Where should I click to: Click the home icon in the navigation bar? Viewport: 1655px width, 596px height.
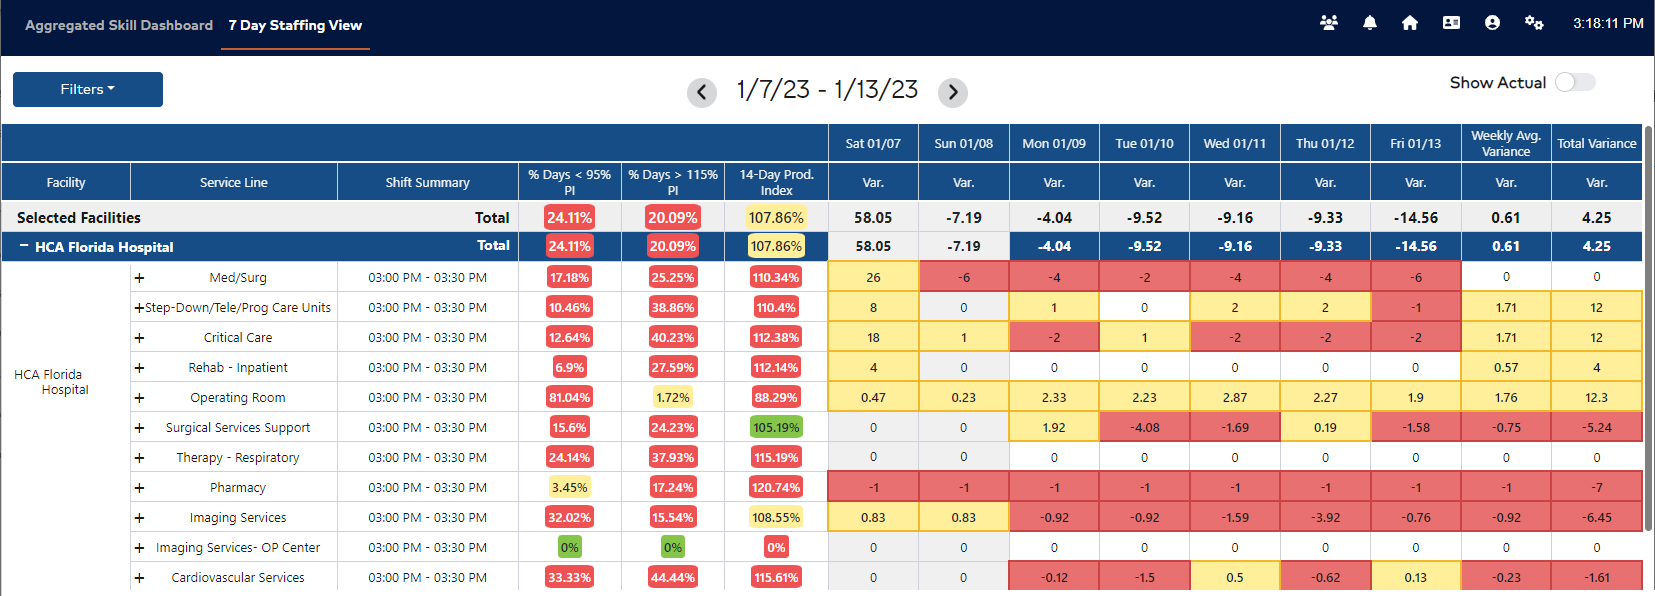coord(1409,22)
